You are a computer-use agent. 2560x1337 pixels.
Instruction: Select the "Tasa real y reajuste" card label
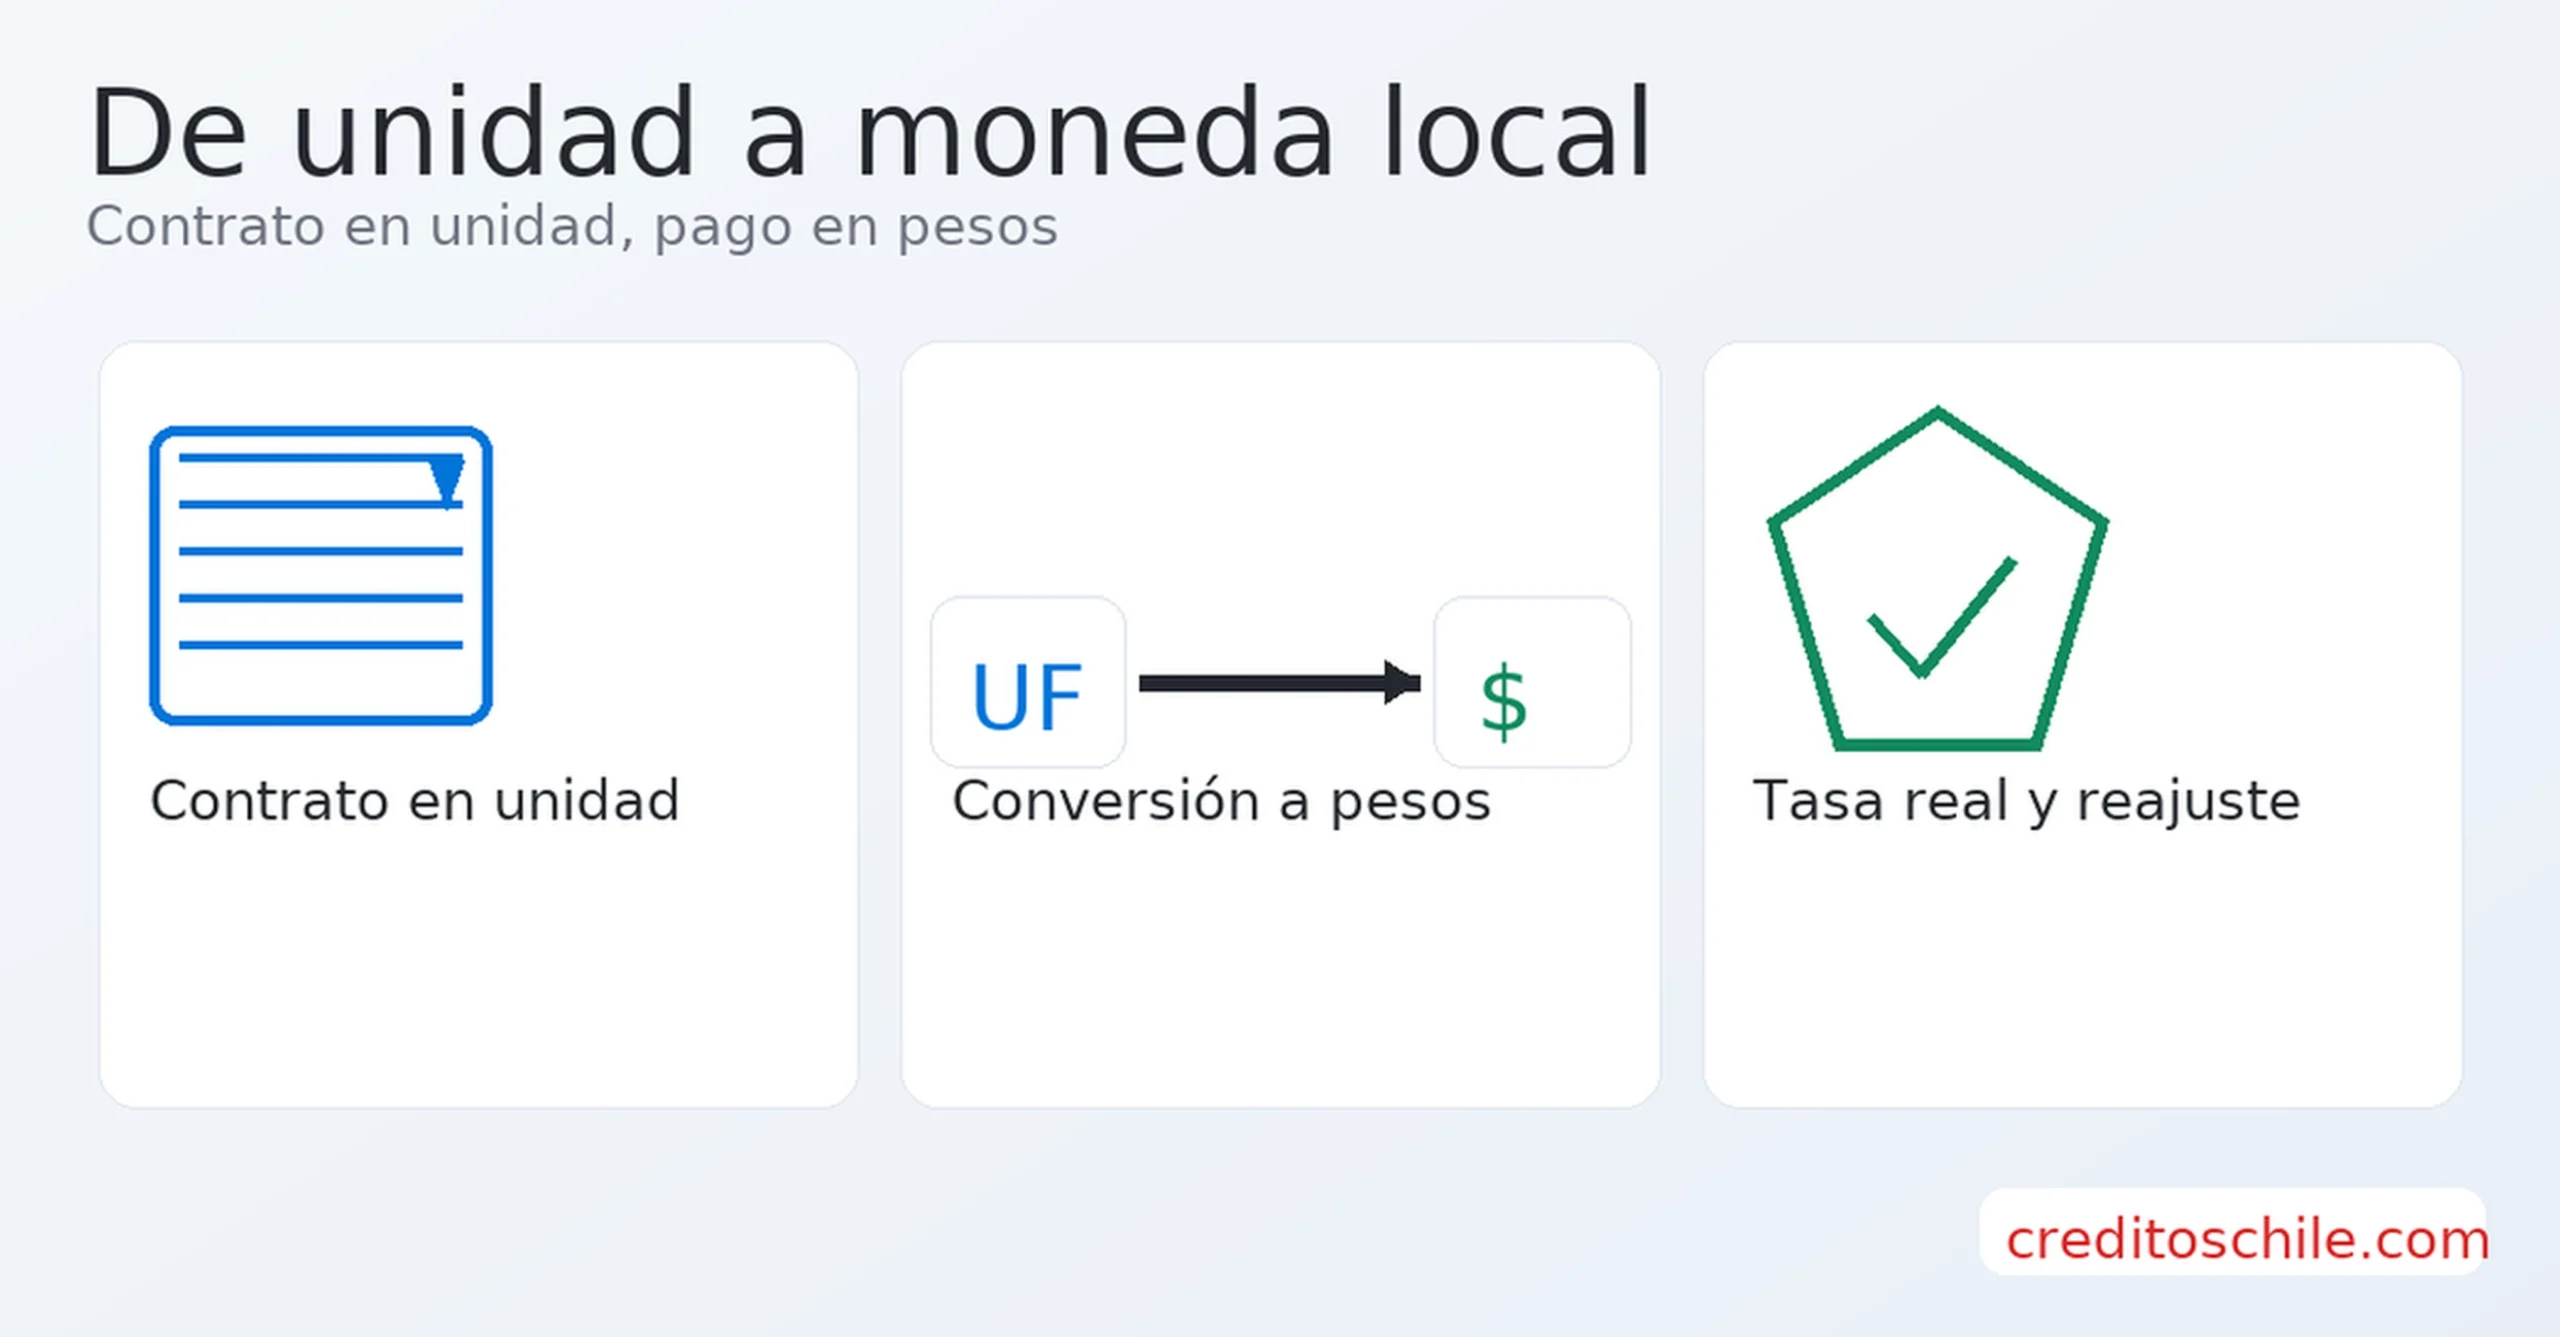pyautogui.click(x=2026, y=802)
